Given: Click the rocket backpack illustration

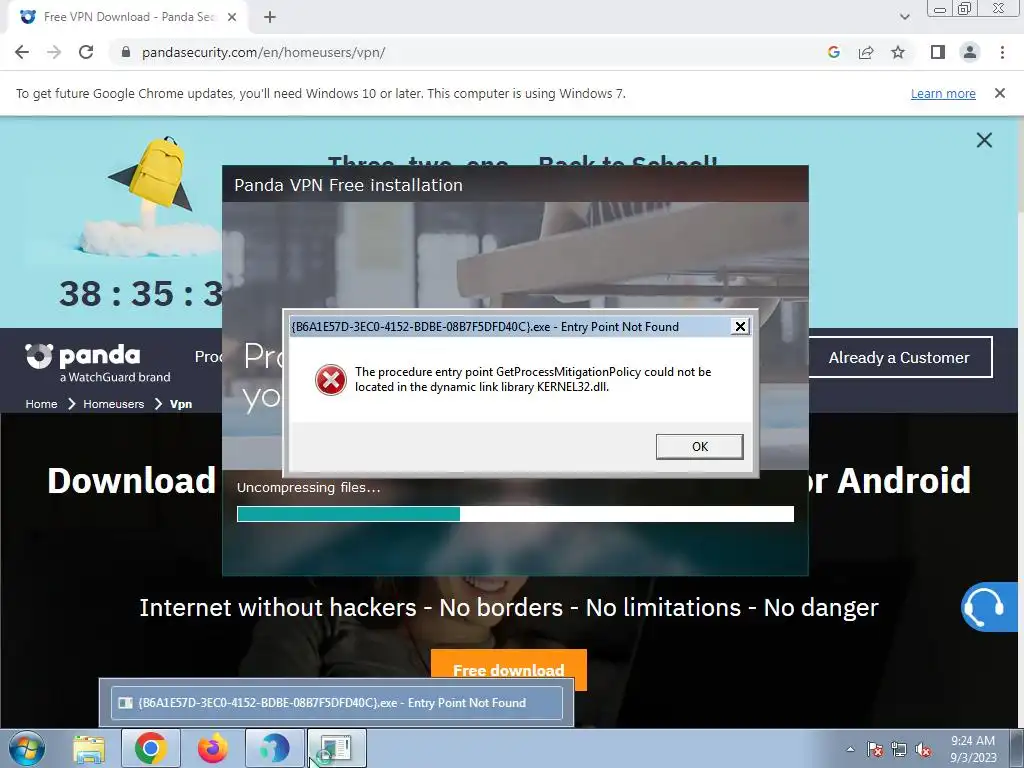Looking at the screenshot, I should pos(152,196).
